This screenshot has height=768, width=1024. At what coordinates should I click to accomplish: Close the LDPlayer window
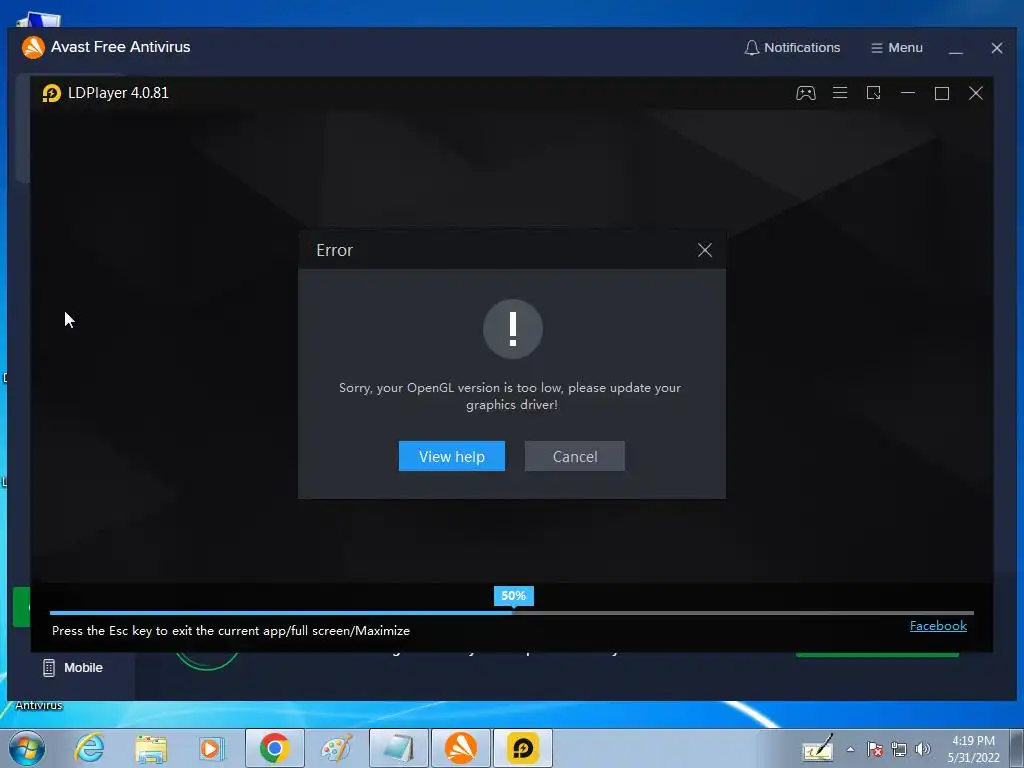pyautogui.click(x=976, y=93)
